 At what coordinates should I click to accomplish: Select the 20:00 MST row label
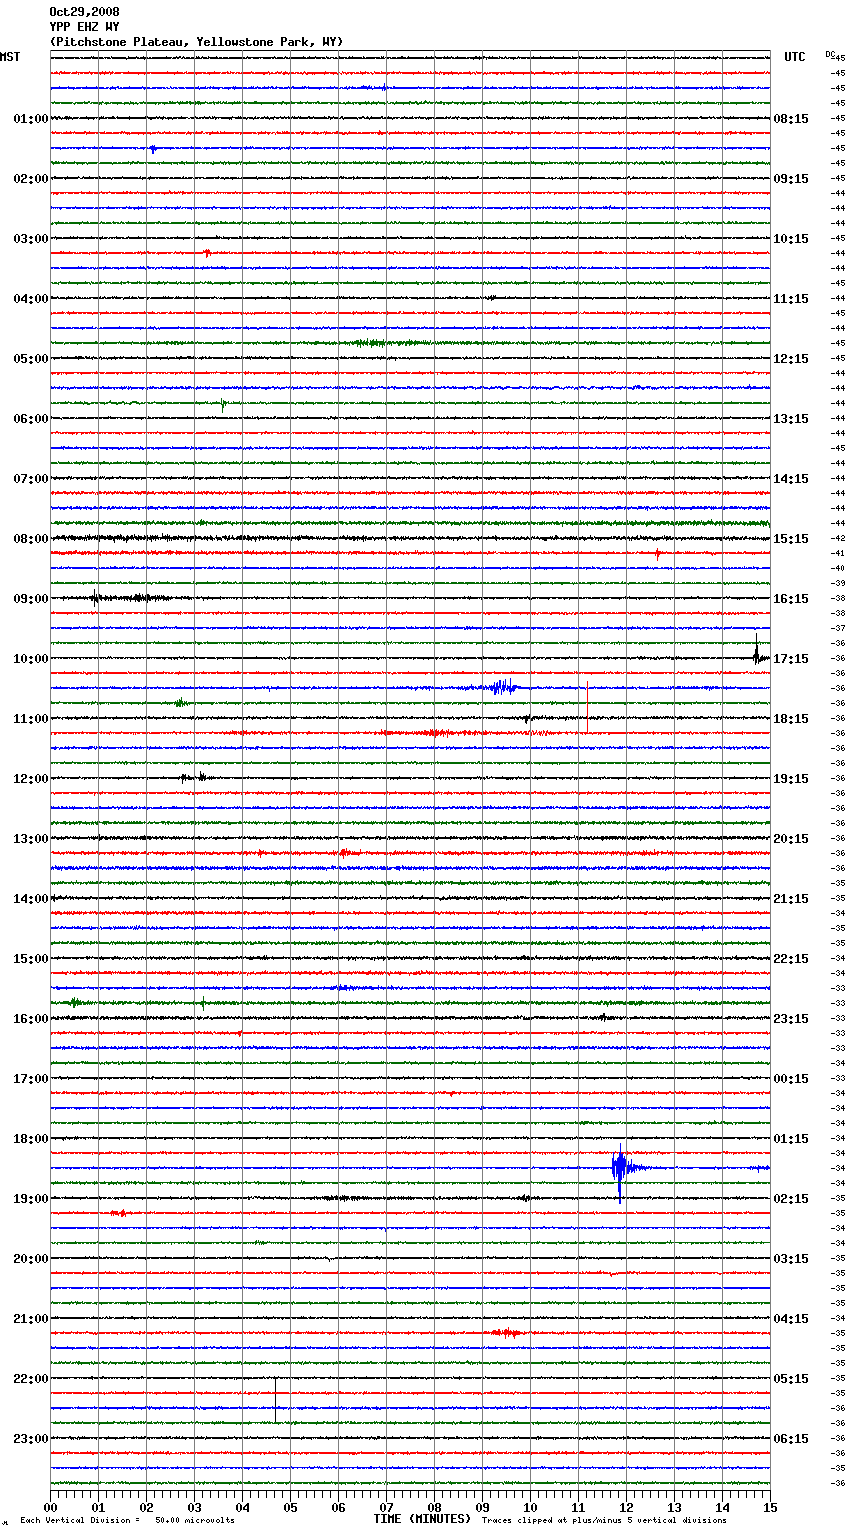coord(31,1259)
